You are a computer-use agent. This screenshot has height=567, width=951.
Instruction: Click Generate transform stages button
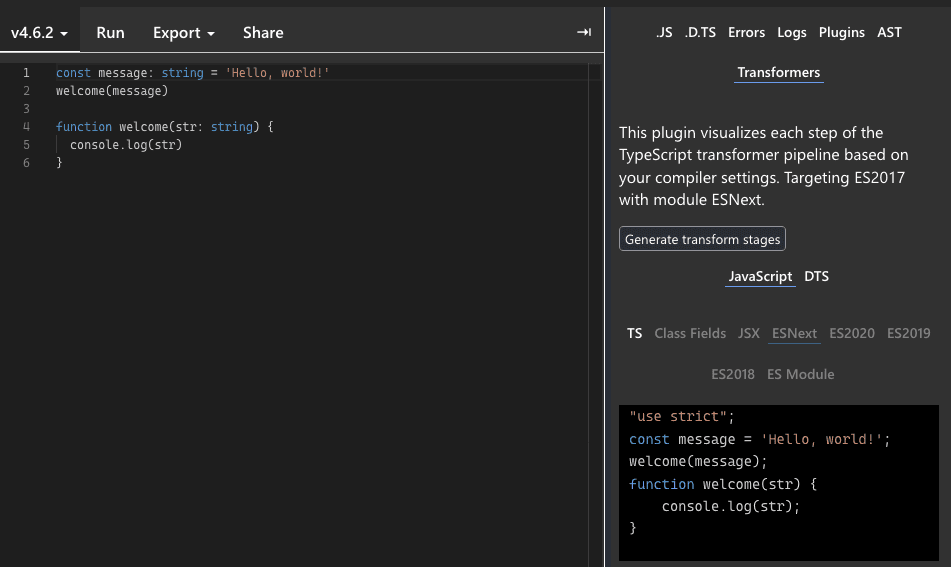(702, 239)
